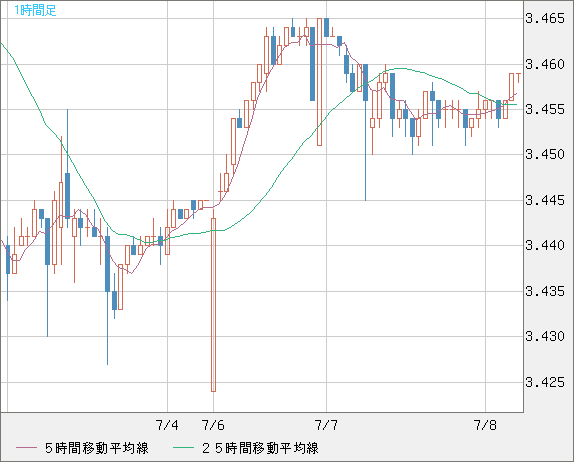Click the 3.430 price axis label

tap(545, 336)
